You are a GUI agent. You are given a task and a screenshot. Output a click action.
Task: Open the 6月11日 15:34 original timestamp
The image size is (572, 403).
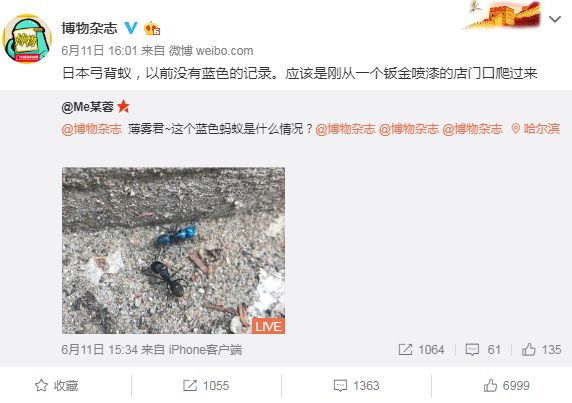[x=99, y=350]
